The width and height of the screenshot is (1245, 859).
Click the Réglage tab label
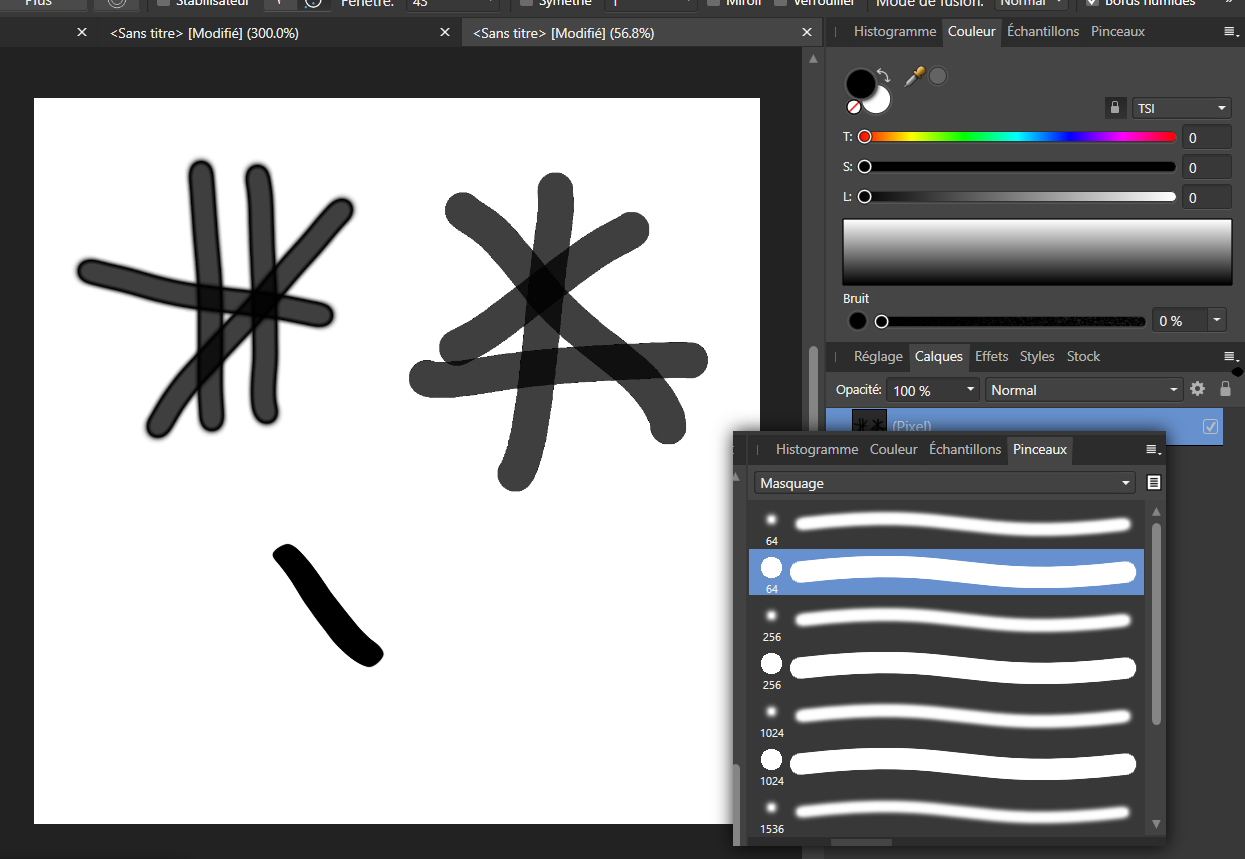click(877, 356)
